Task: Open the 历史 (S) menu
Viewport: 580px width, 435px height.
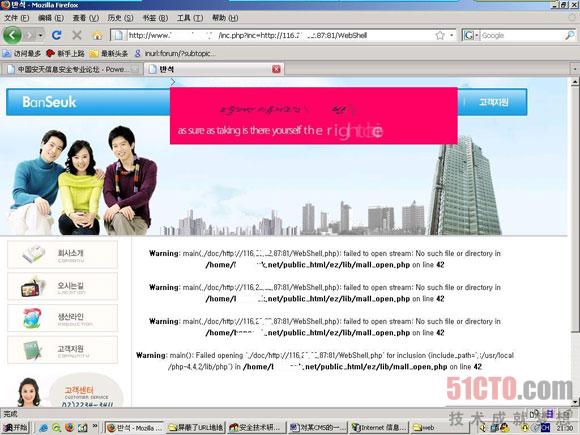Action: 120,18
